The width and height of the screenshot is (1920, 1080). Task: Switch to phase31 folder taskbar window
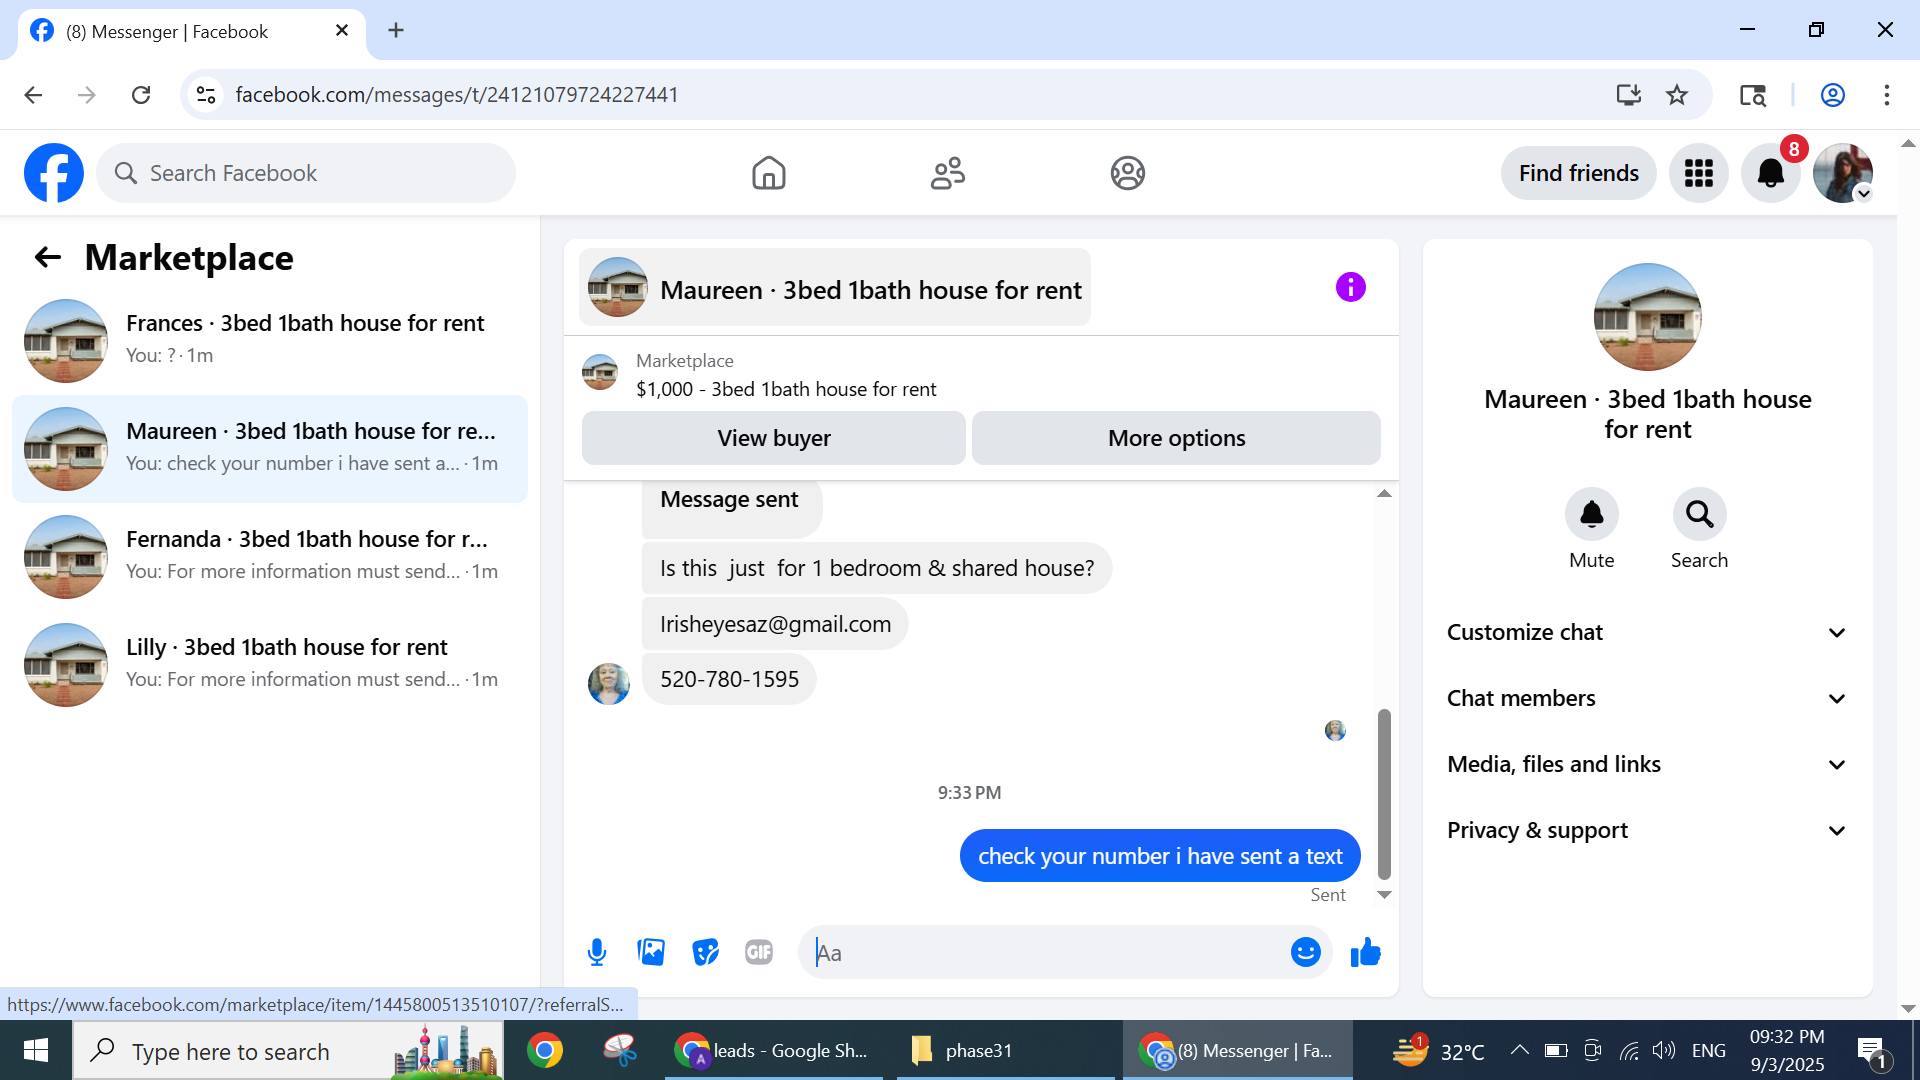pyautogui.click(x=1005, y=1050)
